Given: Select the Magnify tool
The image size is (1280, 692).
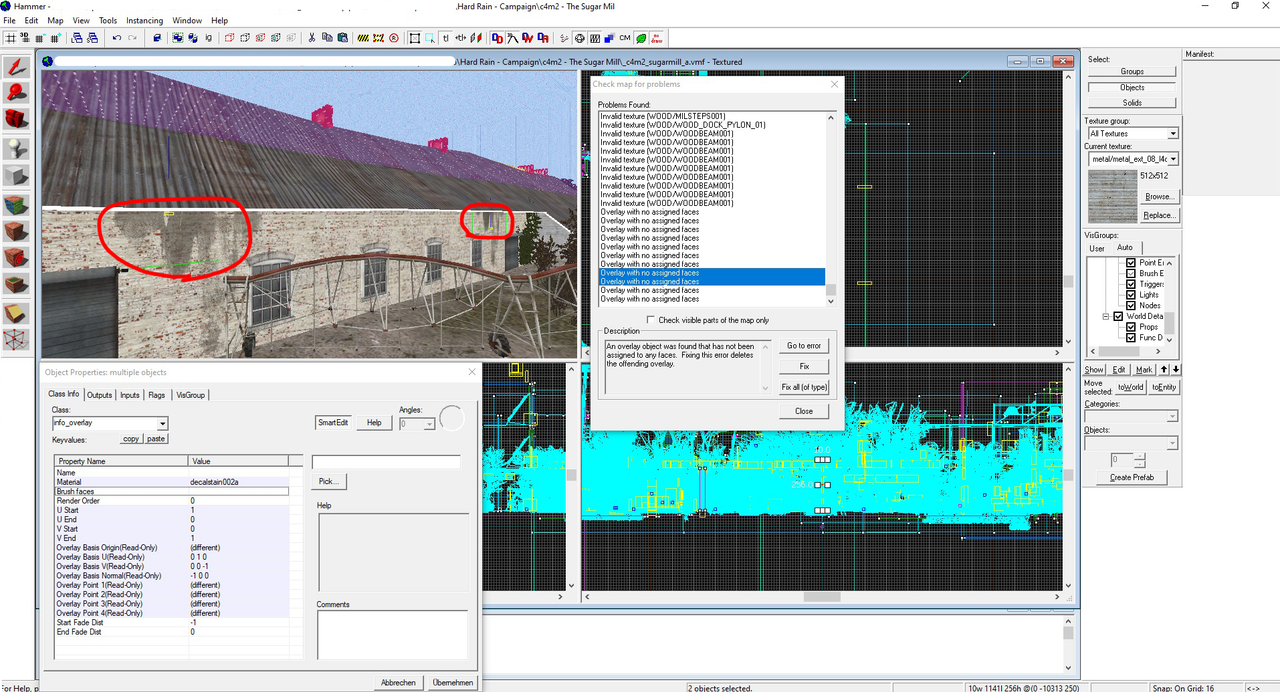Looking at the screenshot, I should coord(16,92).
